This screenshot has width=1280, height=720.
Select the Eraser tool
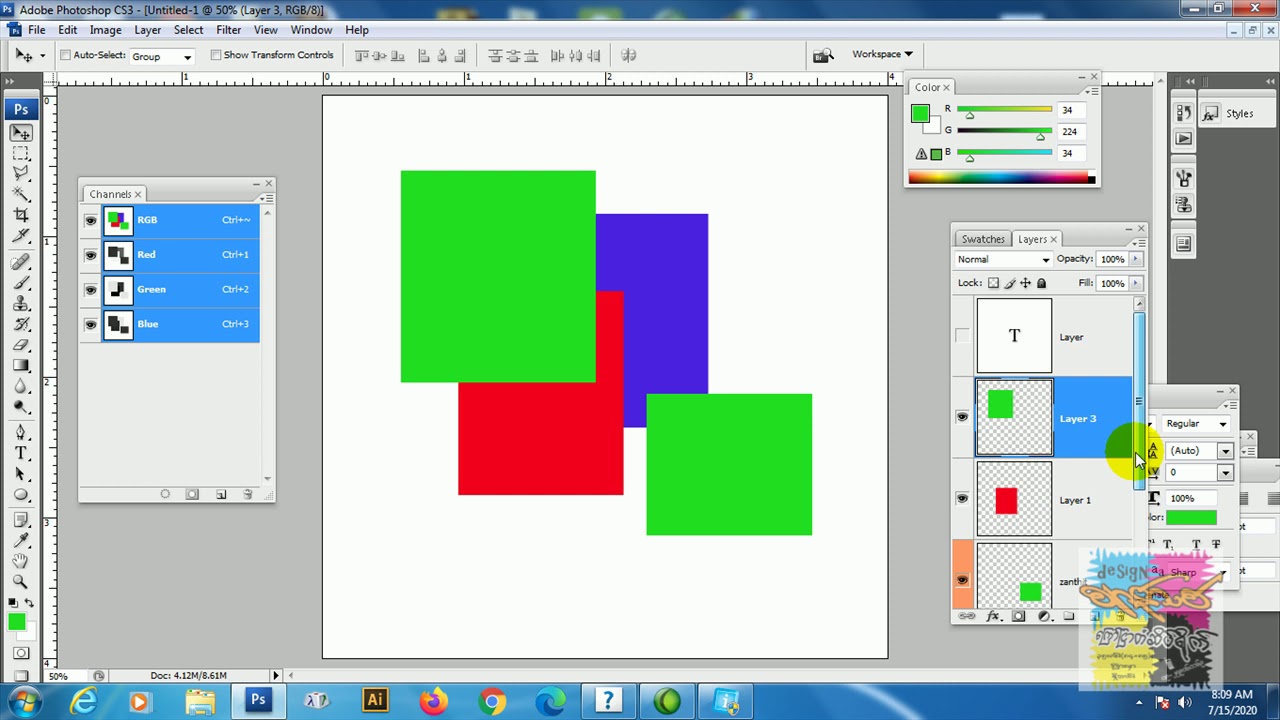21,345
